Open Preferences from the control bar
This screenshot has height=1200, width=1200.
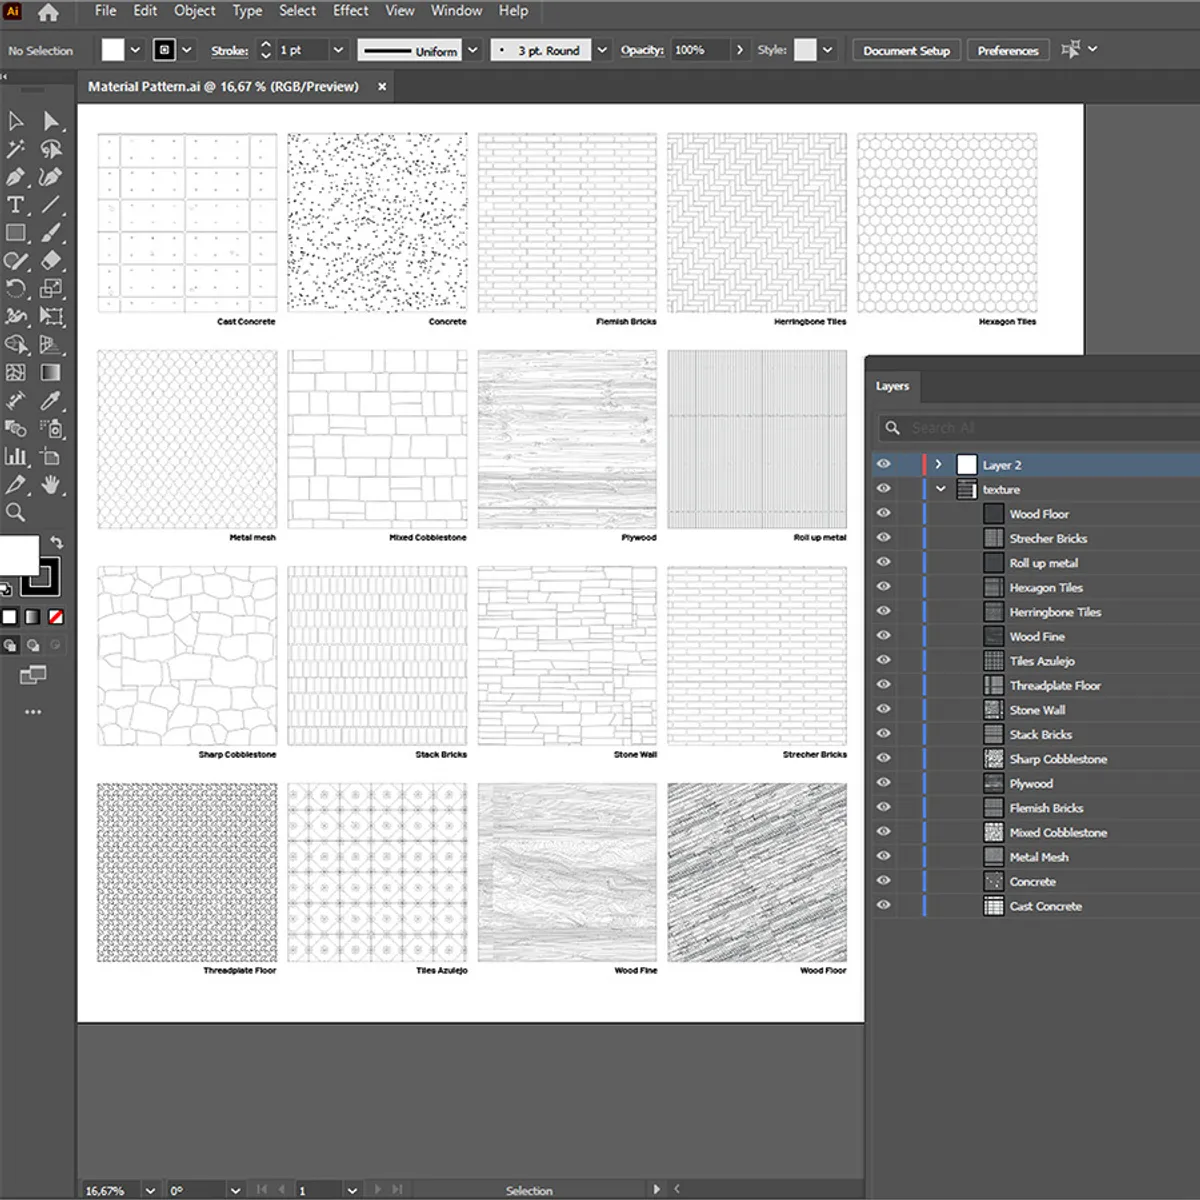1008,49
